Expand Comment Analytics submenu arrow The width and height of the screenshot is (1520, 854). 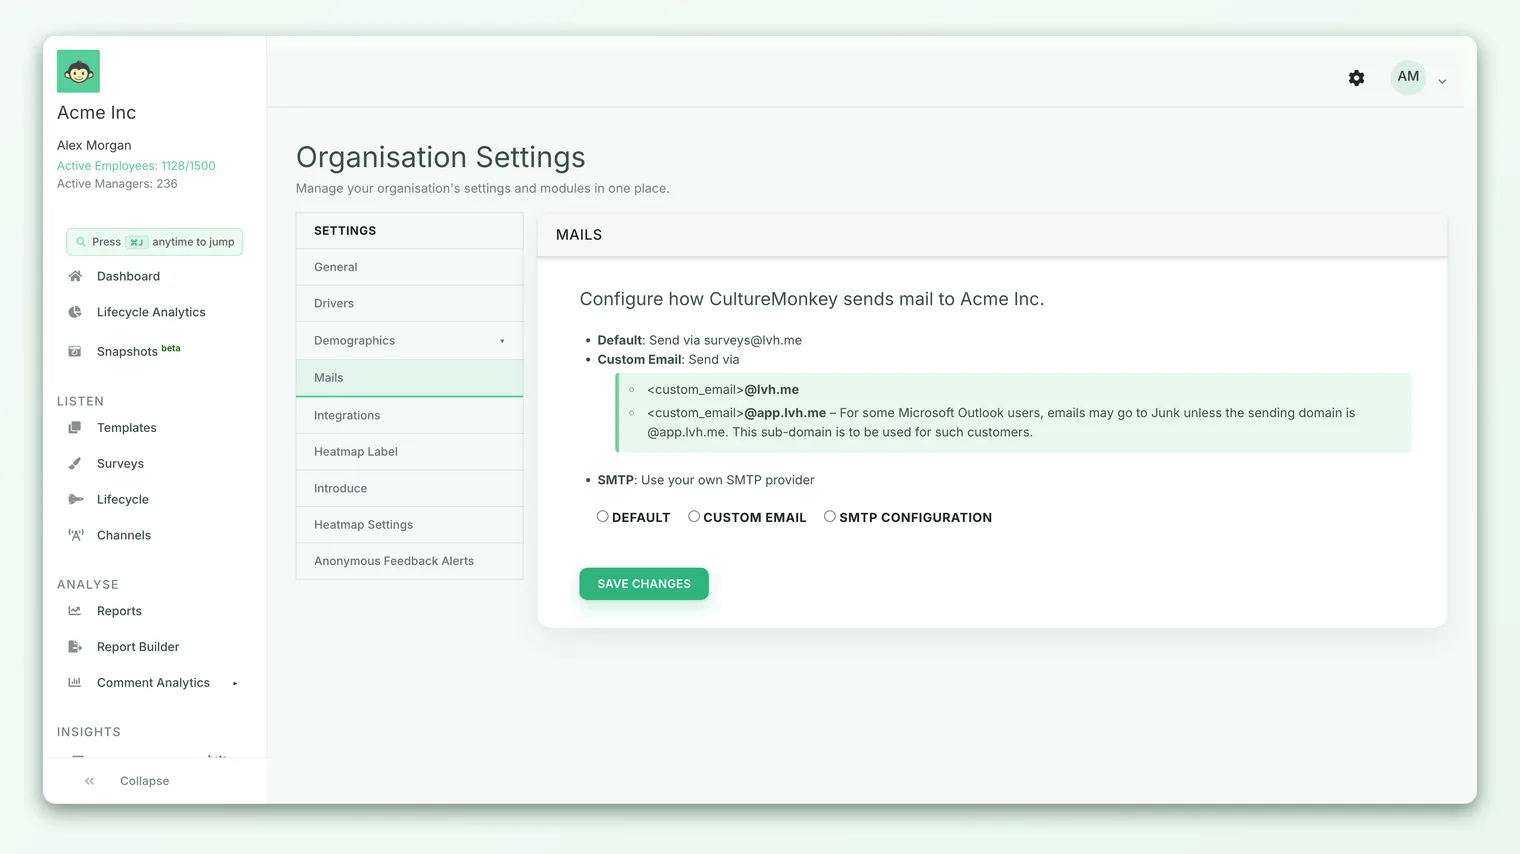point(235,684)
